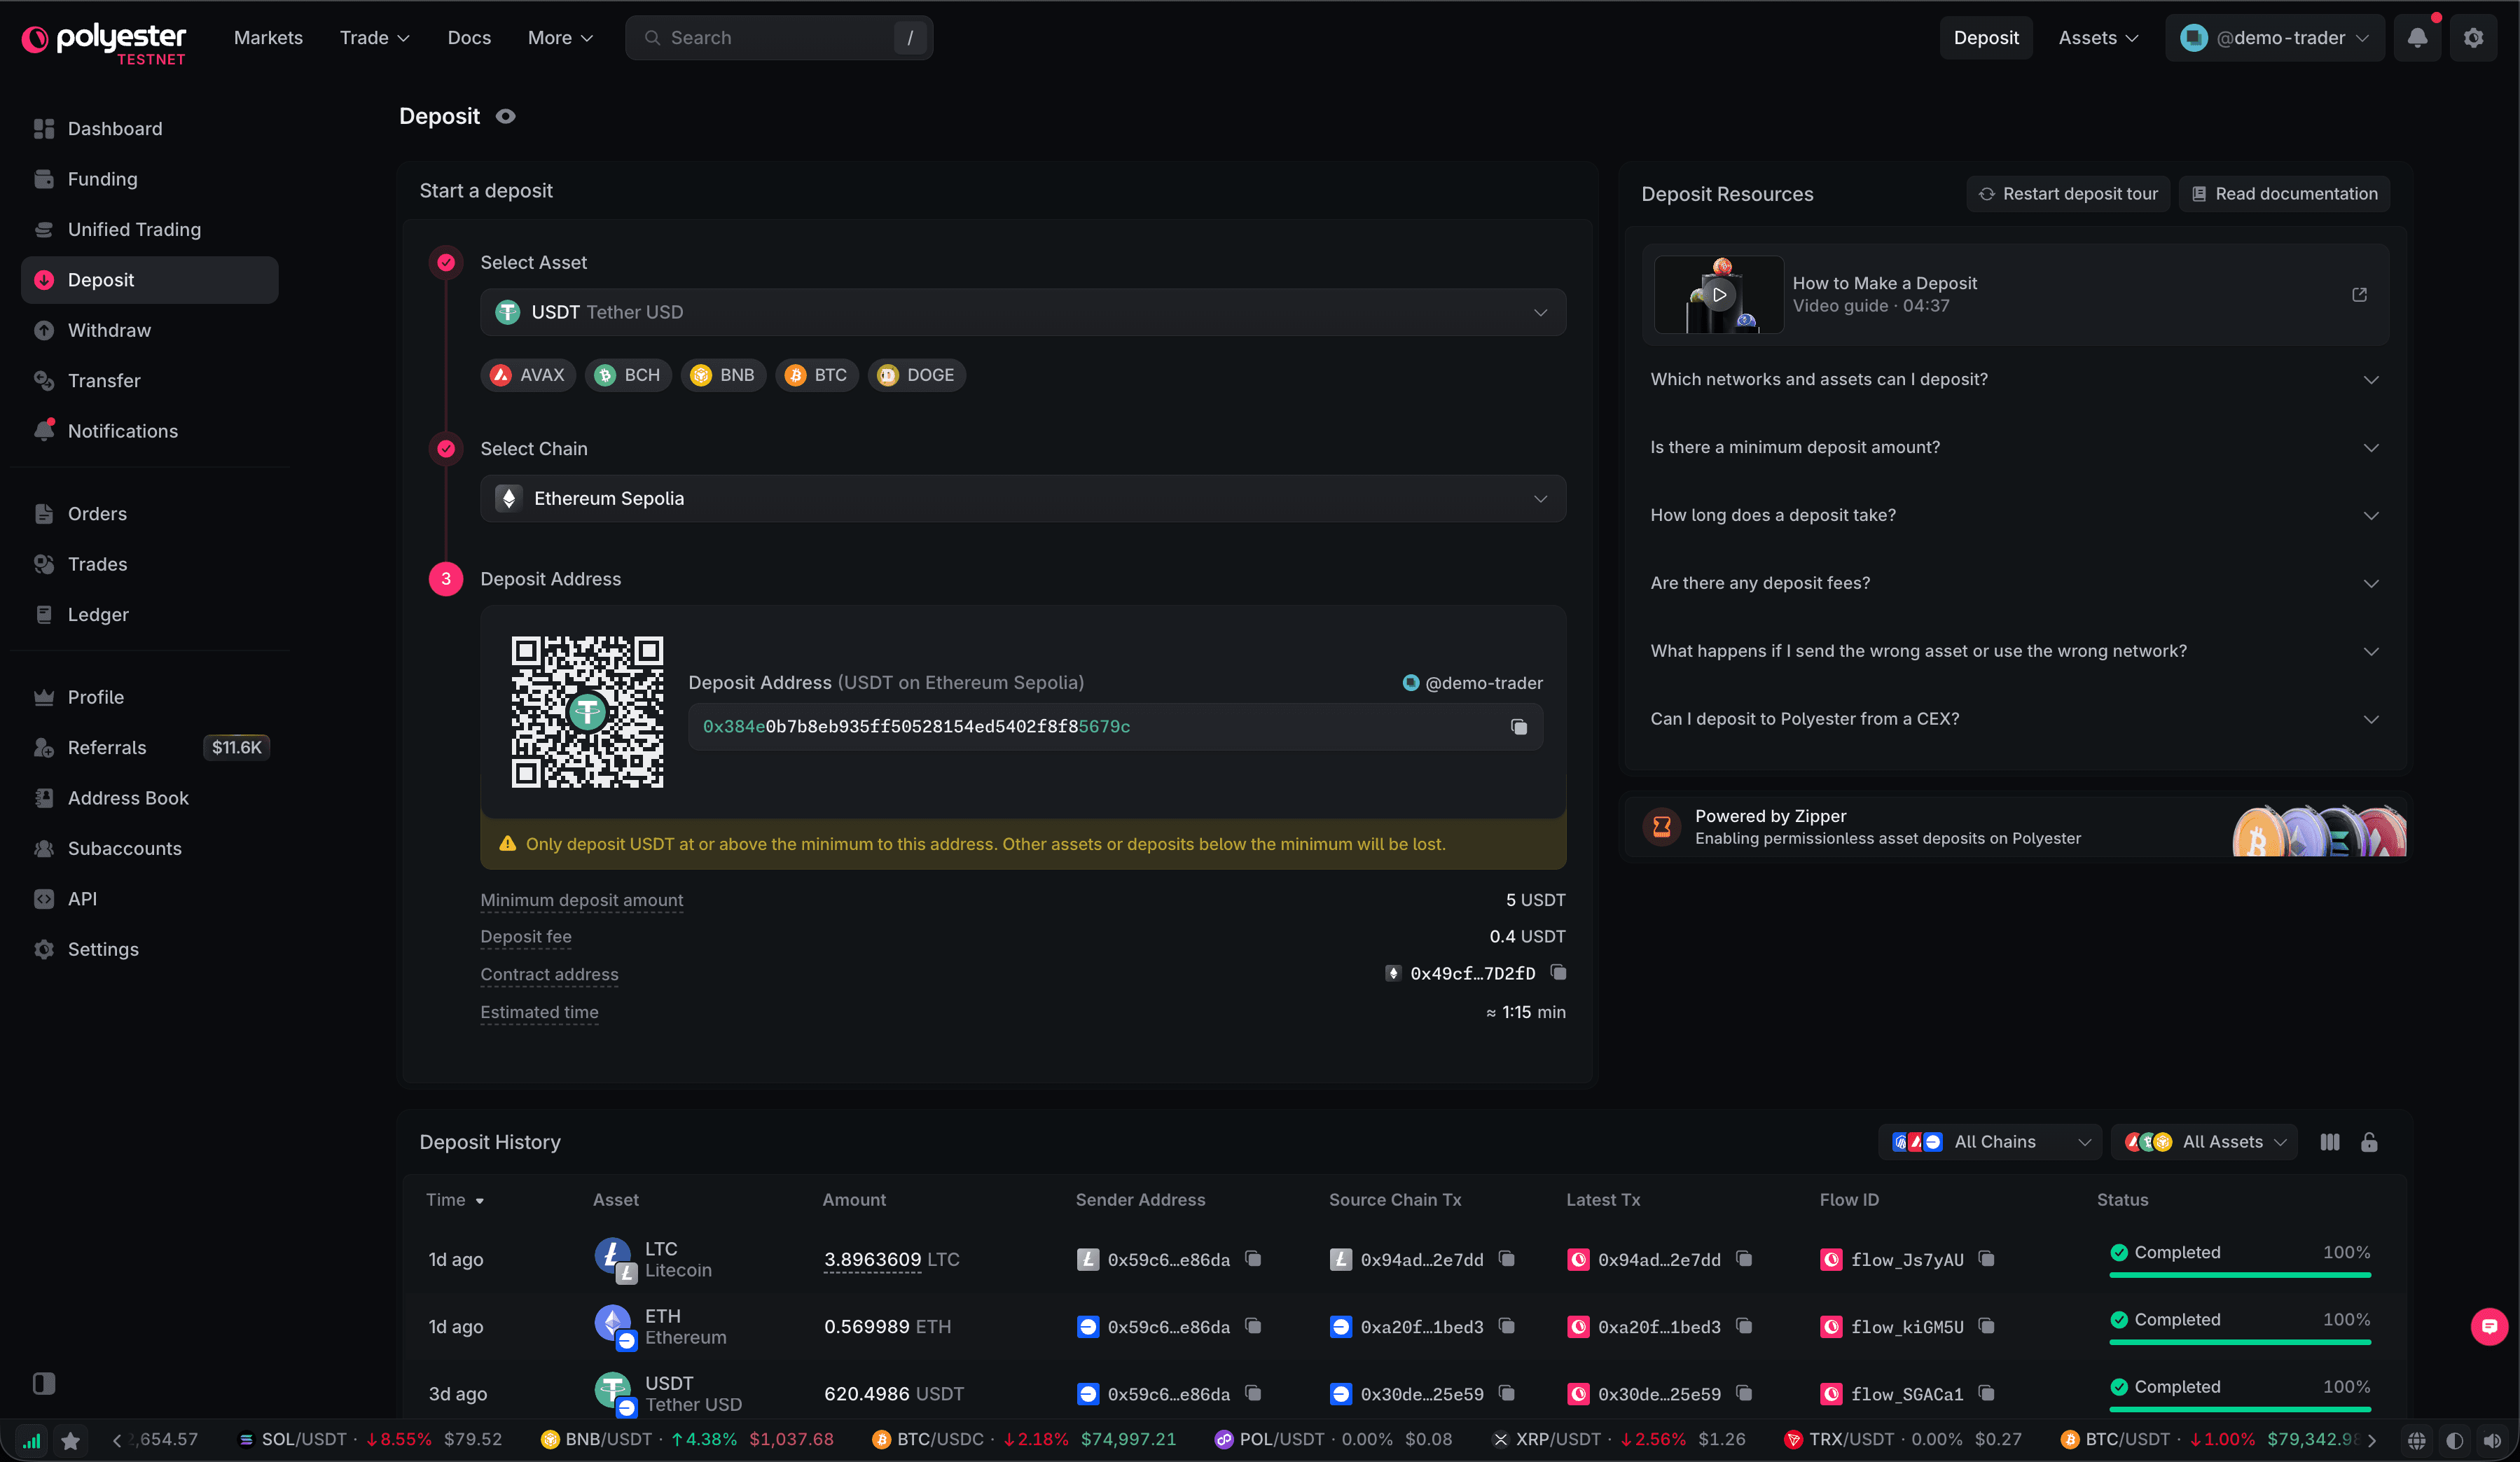Click the Deposit button in the top bar
The height and width of the screenshot is (1462, 2520).
1986,38
